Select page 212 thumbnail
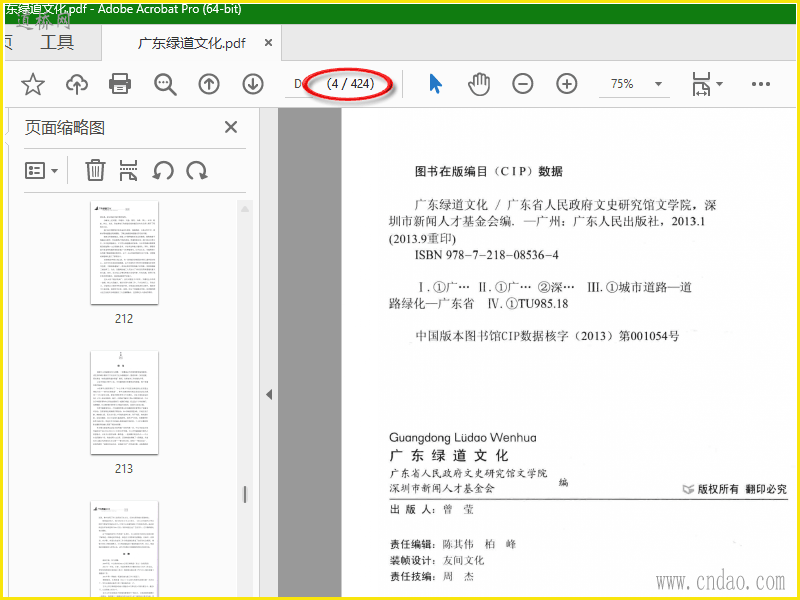 [124, 253]
